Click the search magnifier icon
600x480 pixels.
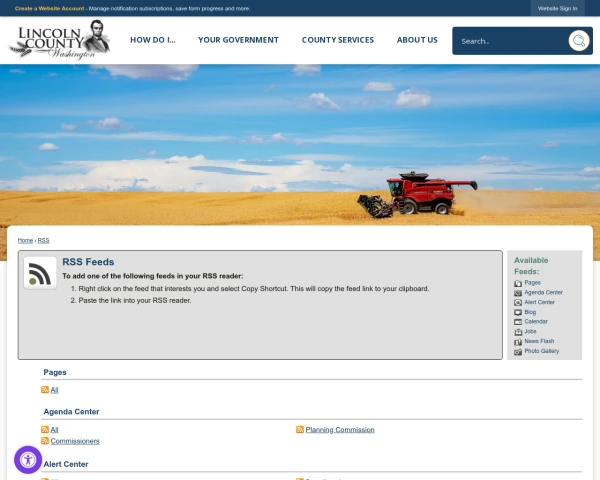[579, 41]
